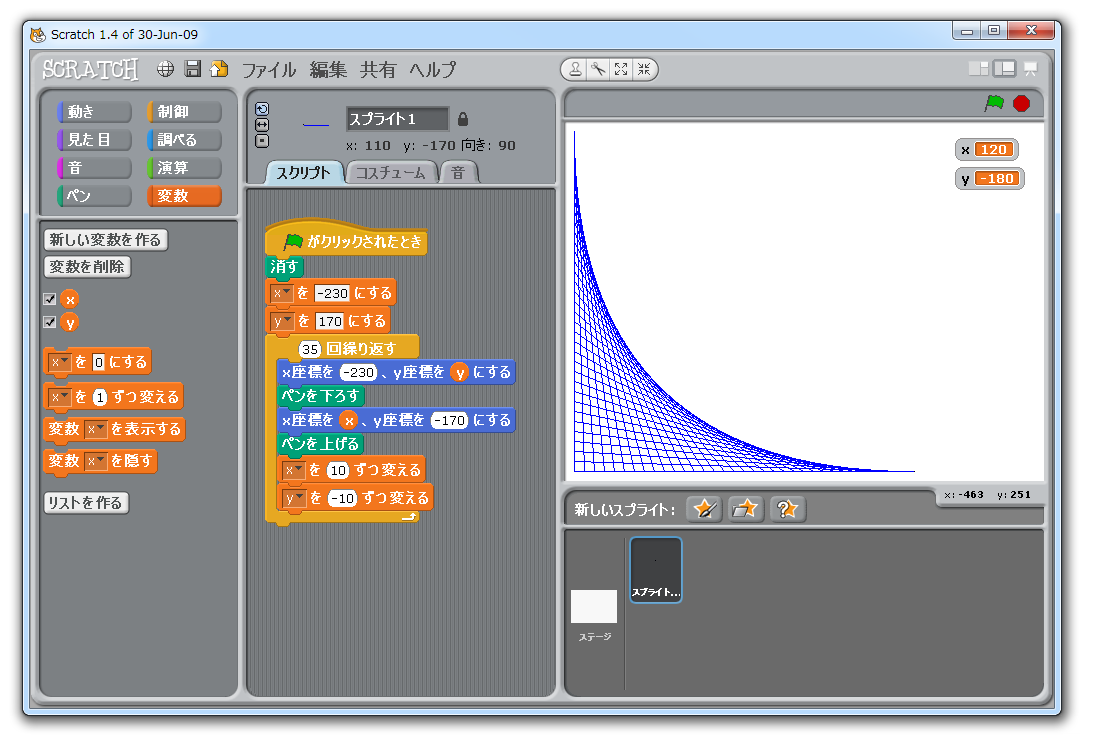Switch to presentation mode icon
The image size is (1095, 742).
(x=1030, y=69)
